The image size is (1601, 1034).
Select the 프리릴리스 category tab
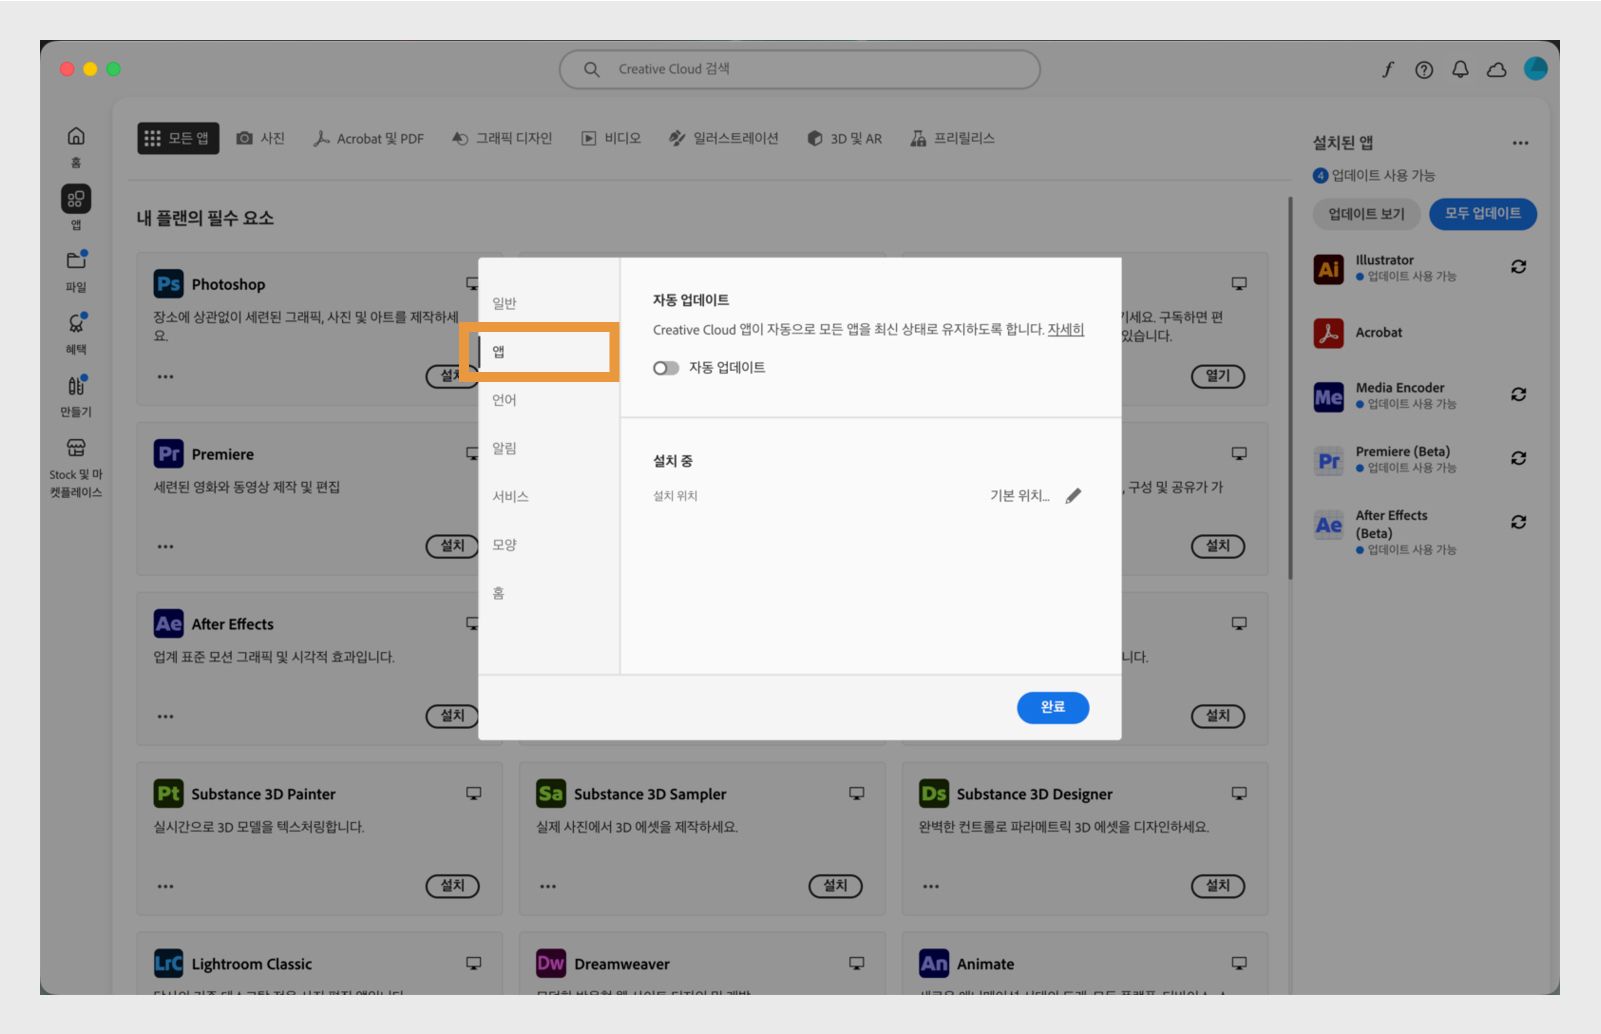[x=952, y=138]
